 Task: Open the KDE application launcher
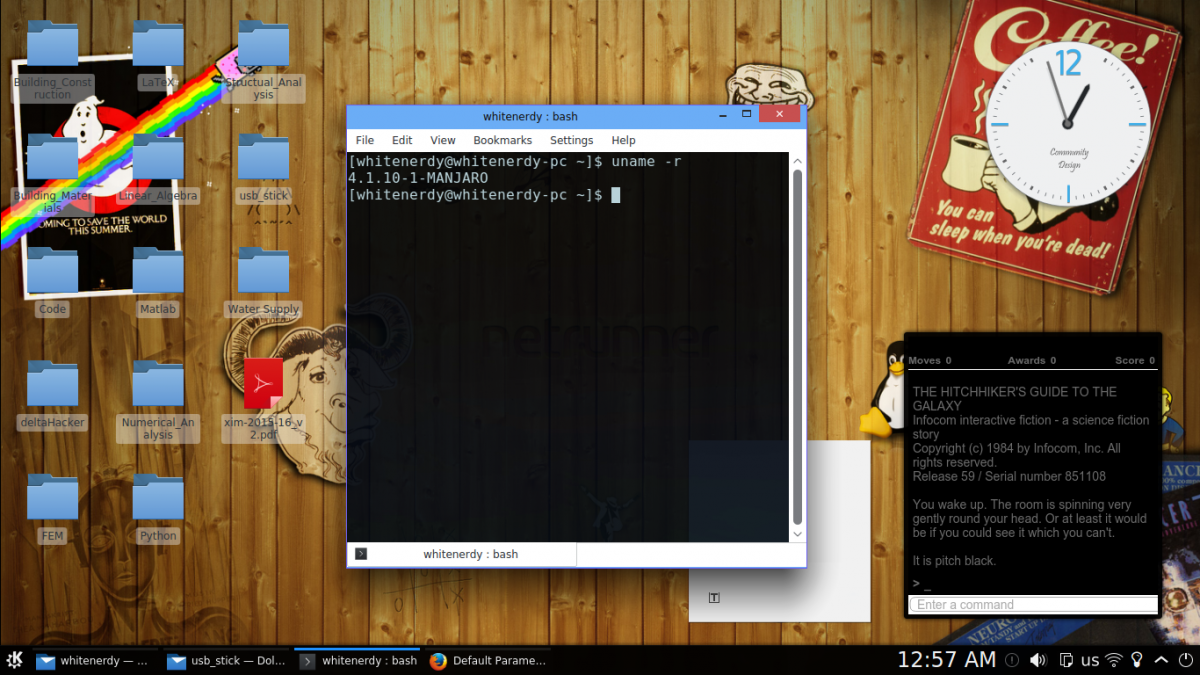tap(15, 660)
